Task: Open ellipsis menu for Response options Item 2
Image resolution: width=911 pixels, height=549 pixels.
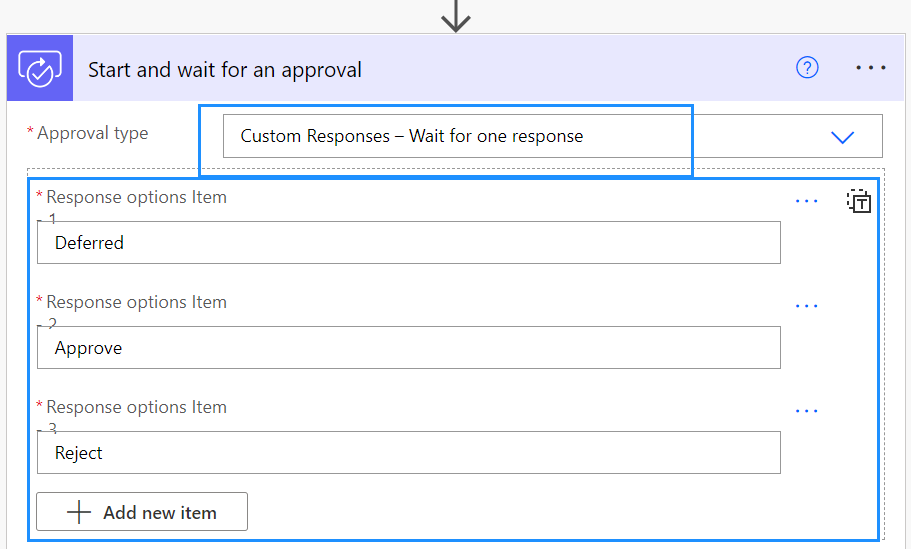Action: point(806,306)
